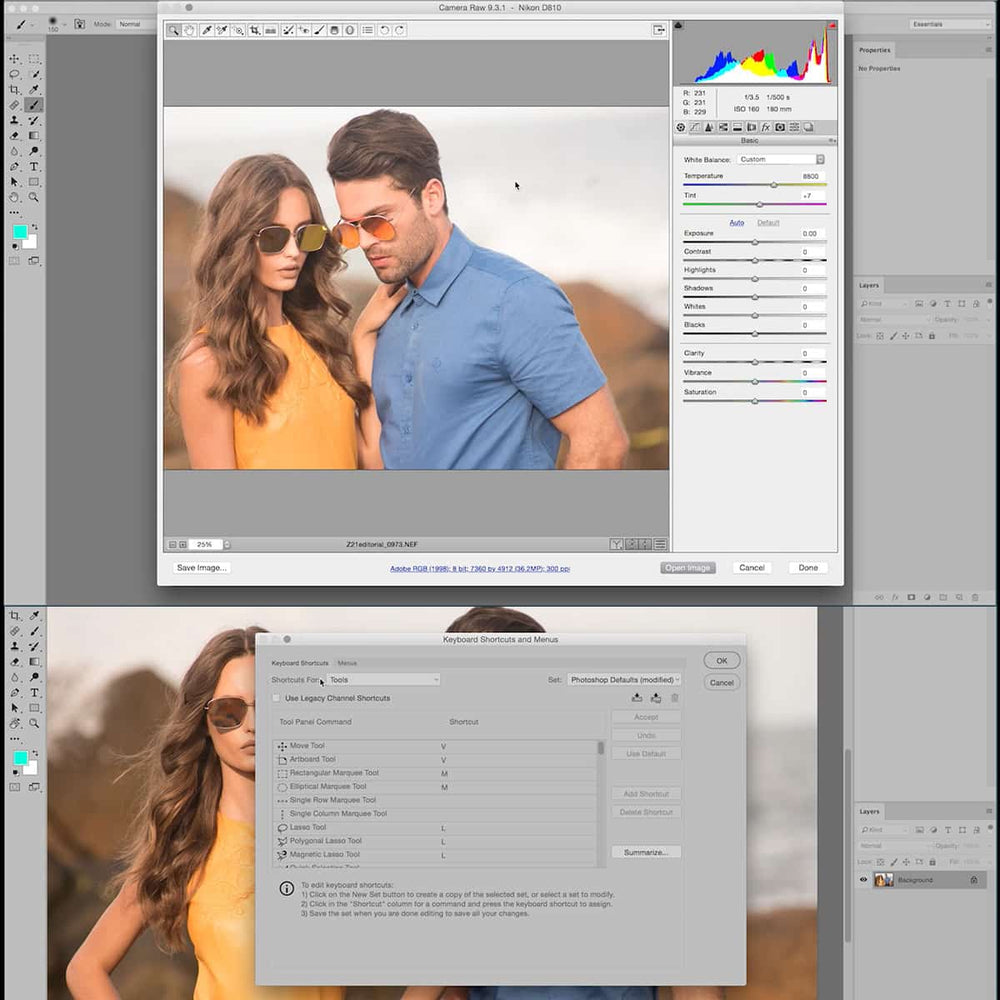Click the Auto link in the Basic panel

point(737,222)
